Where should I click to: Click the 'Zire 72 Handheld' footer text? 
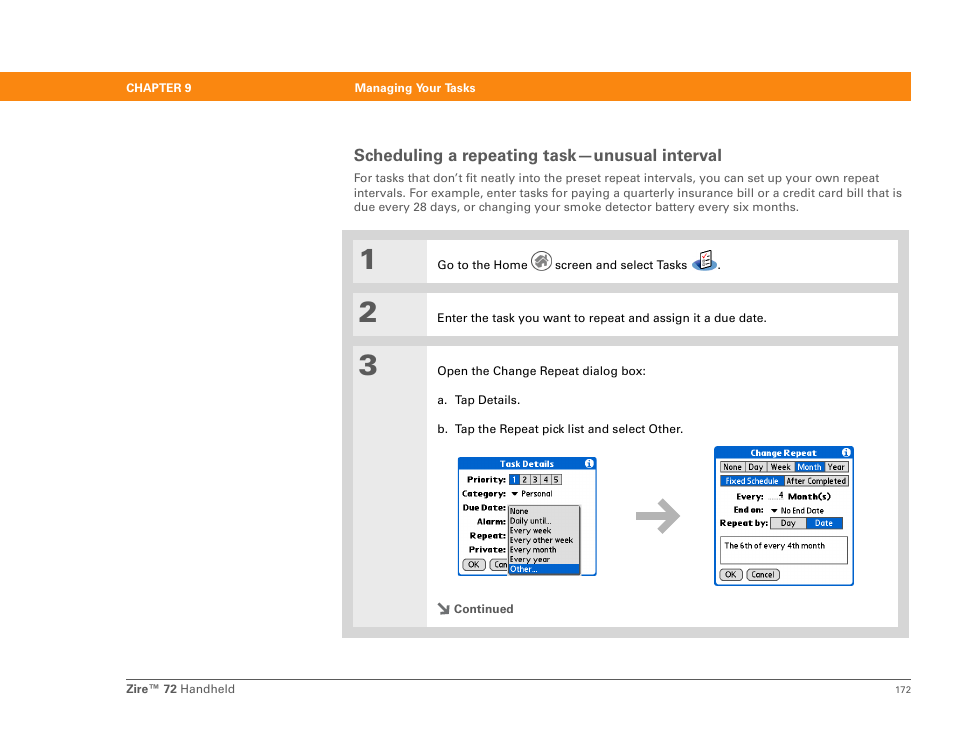(x=180, y=689)
